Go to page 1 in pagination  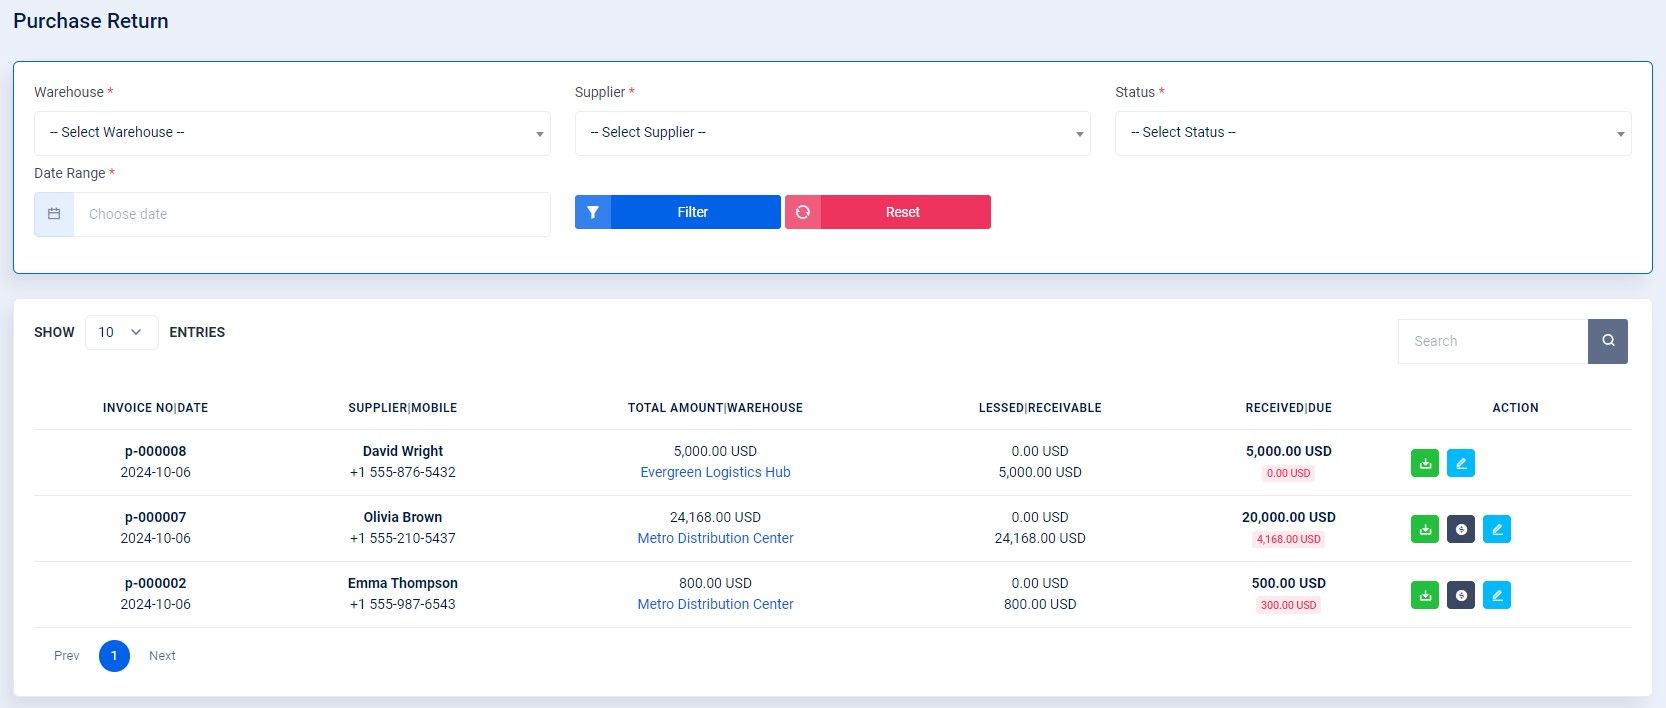[114, 656]
